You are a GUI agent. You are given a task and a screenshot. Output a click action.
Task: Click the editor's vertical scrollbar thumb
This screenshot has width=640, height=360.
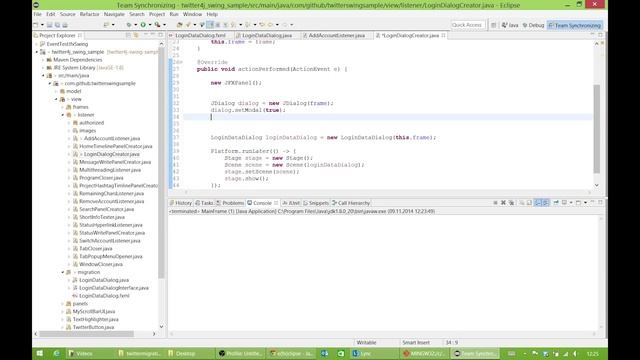coord(596,129)
